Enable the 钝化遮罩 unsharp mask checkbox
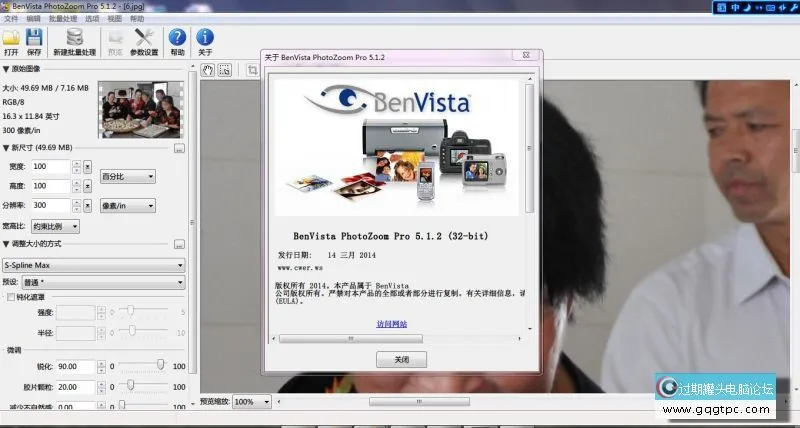Viewport: 800px width, 428px height. click(10, 297)
